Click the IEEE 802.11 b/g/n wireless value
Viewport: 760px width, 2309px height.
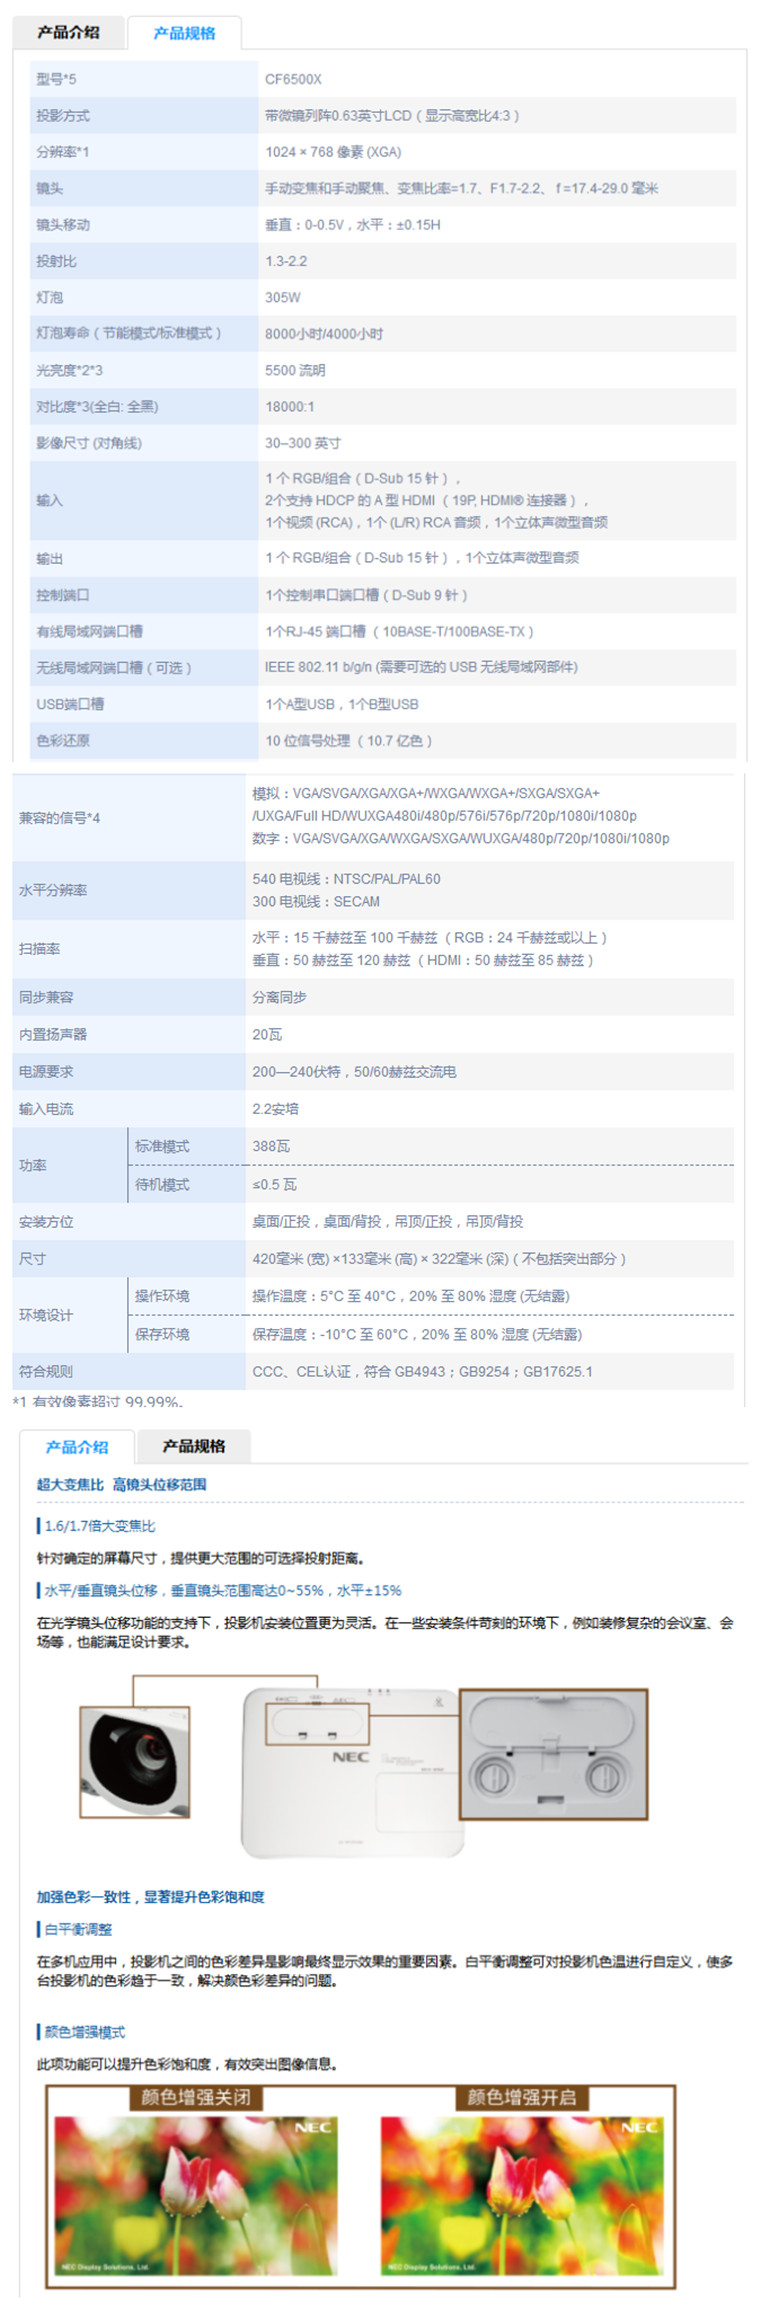click(421, 667)
